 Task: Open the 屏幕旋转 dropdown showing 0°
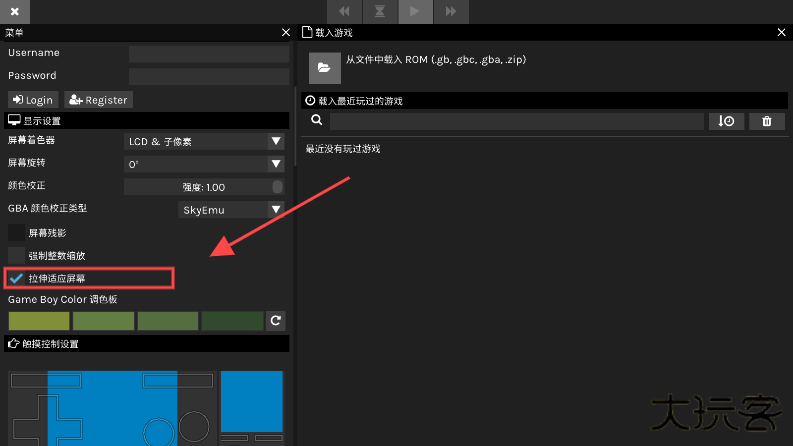204,164
